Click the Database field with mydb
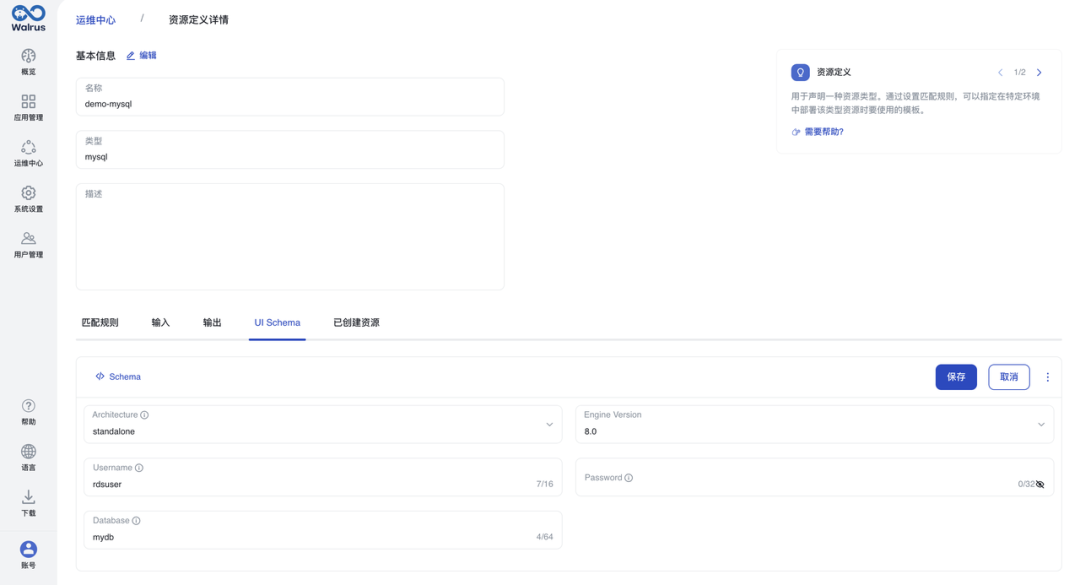 (323, 531)
